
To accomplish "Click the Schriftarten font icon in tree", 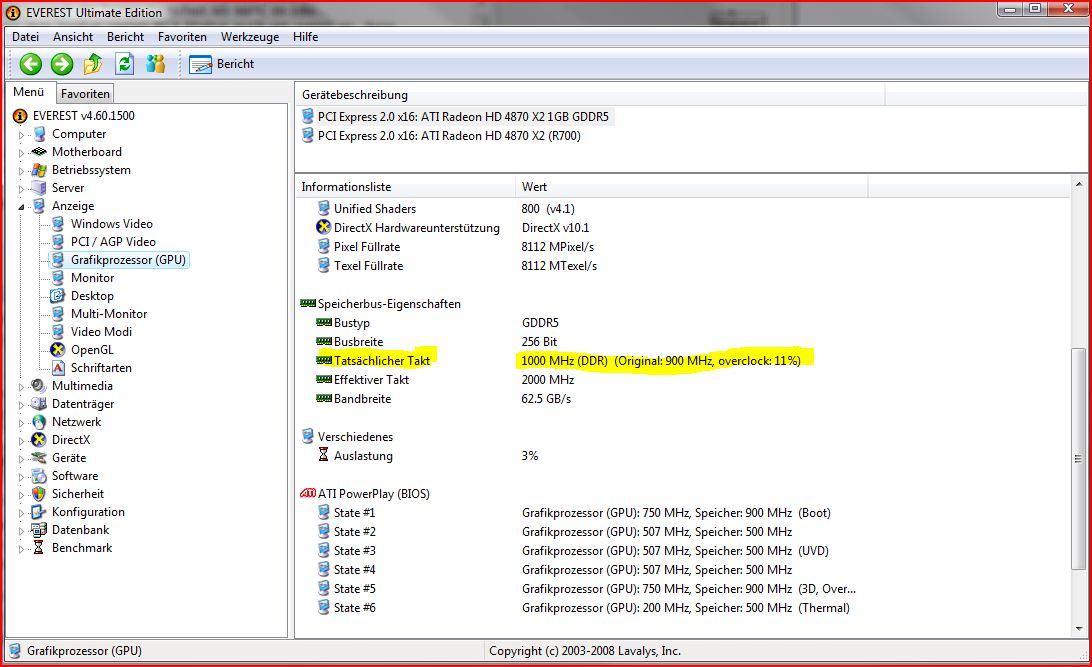I will pos(58,368).
